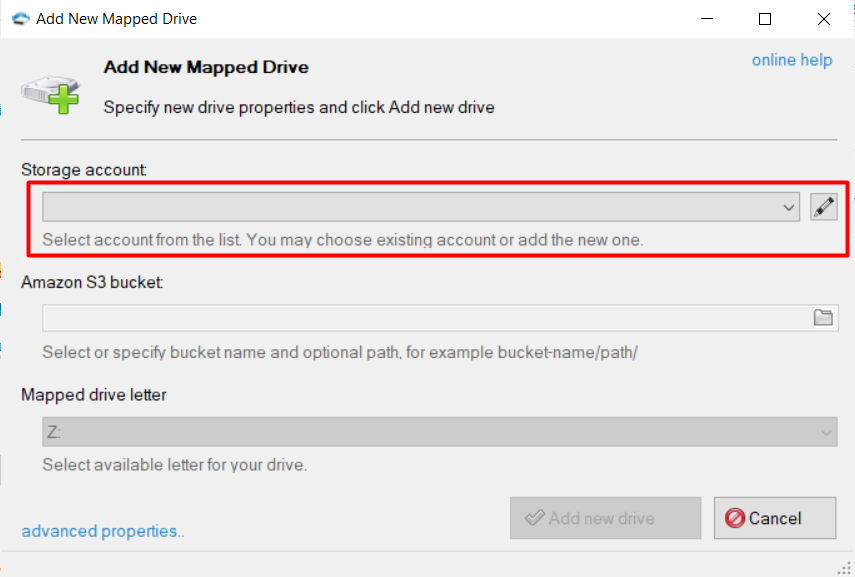This screenshot has height=577, width=855.
Task: Click the 'Select account from the list' hint
Action: [343, 239]
